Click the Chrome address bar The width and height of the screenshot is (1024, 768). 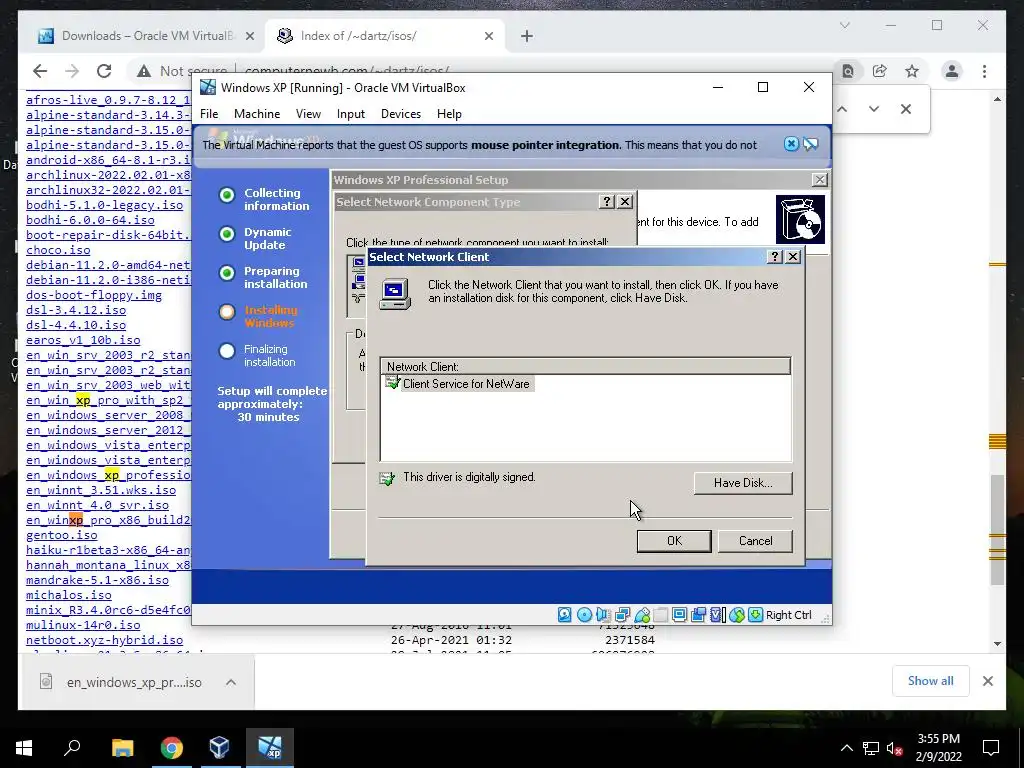pyautogui.click(x=480, y=71)
